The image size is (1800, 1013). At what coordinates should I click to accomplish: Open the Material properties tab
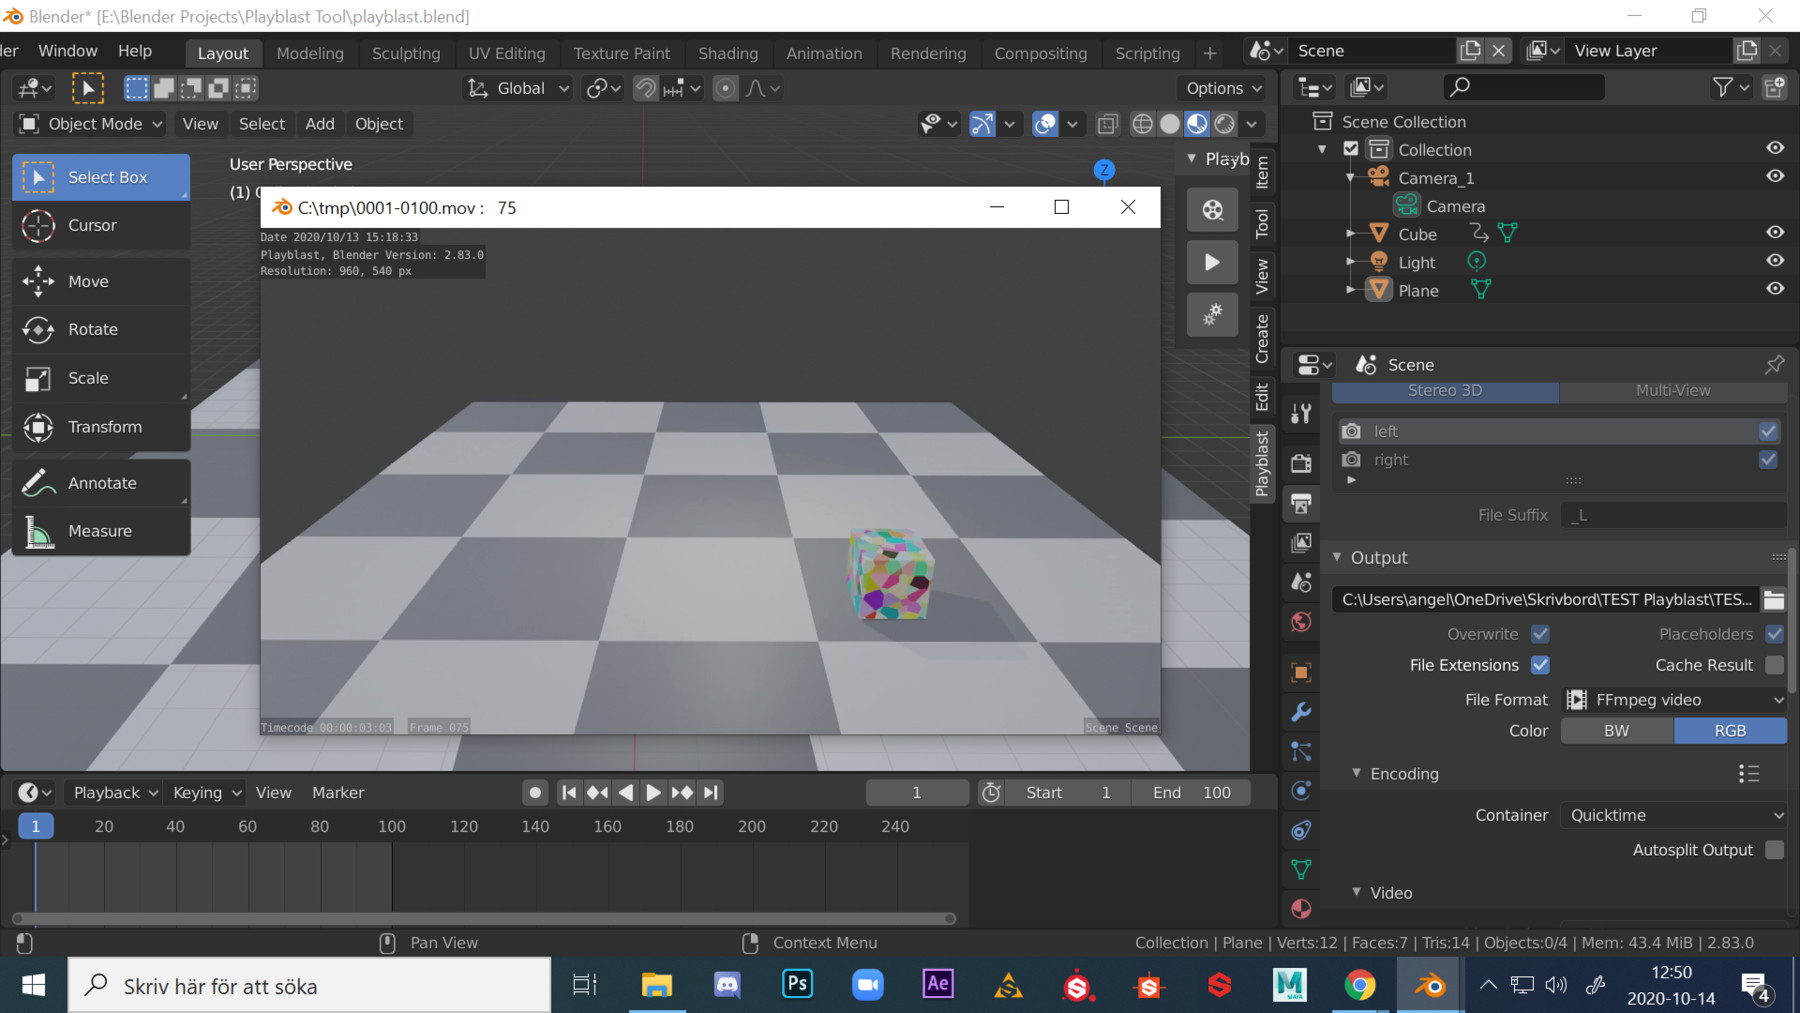[1301, 908]
